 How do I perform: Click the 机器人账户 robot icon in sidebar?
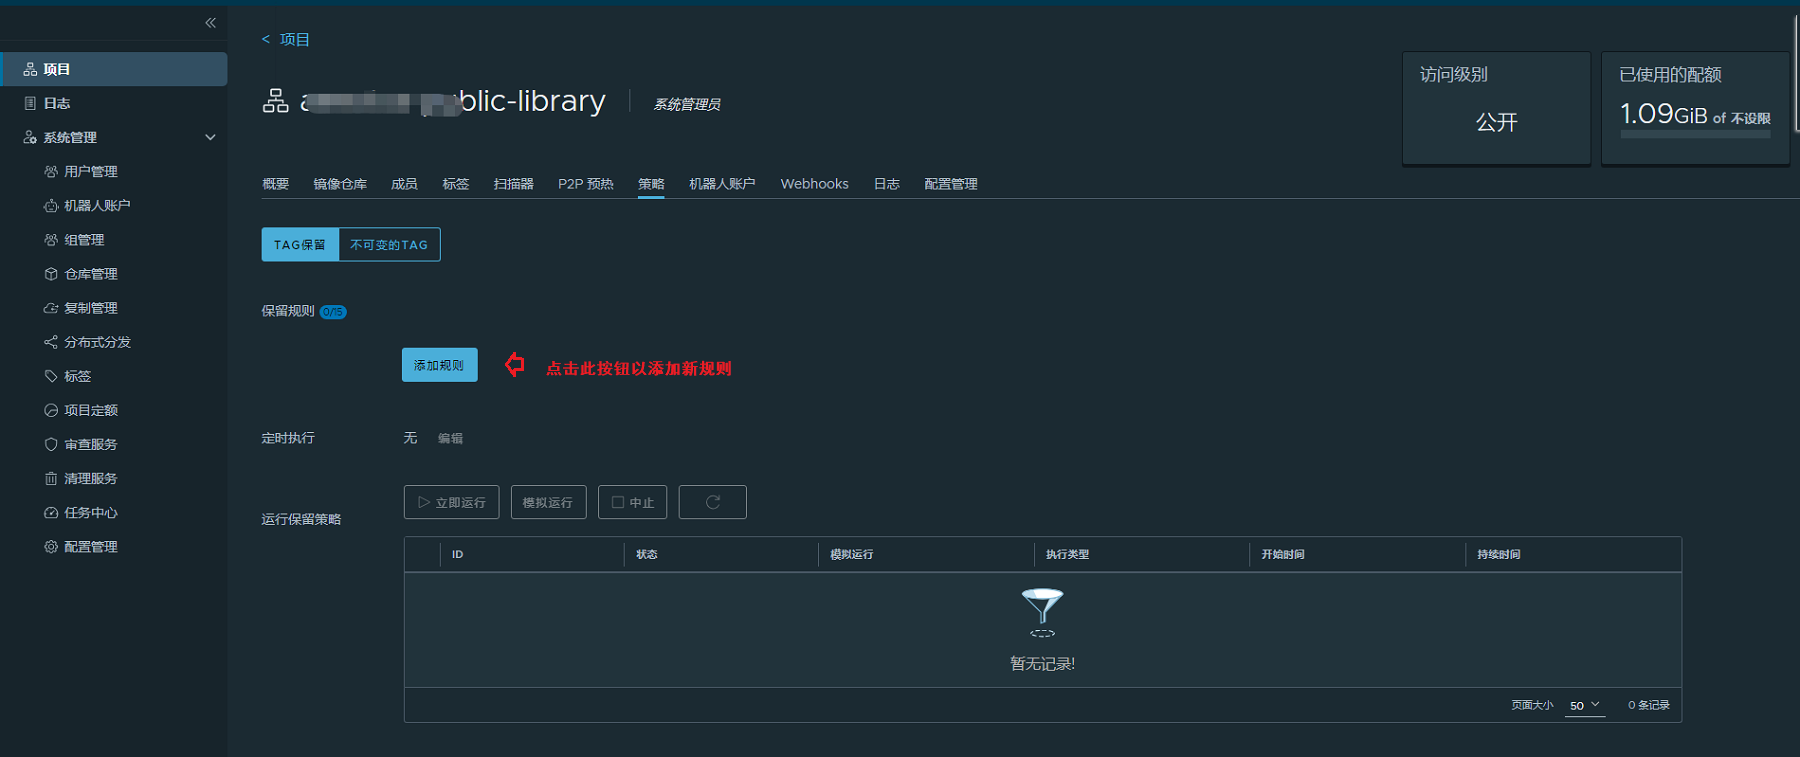51,205
